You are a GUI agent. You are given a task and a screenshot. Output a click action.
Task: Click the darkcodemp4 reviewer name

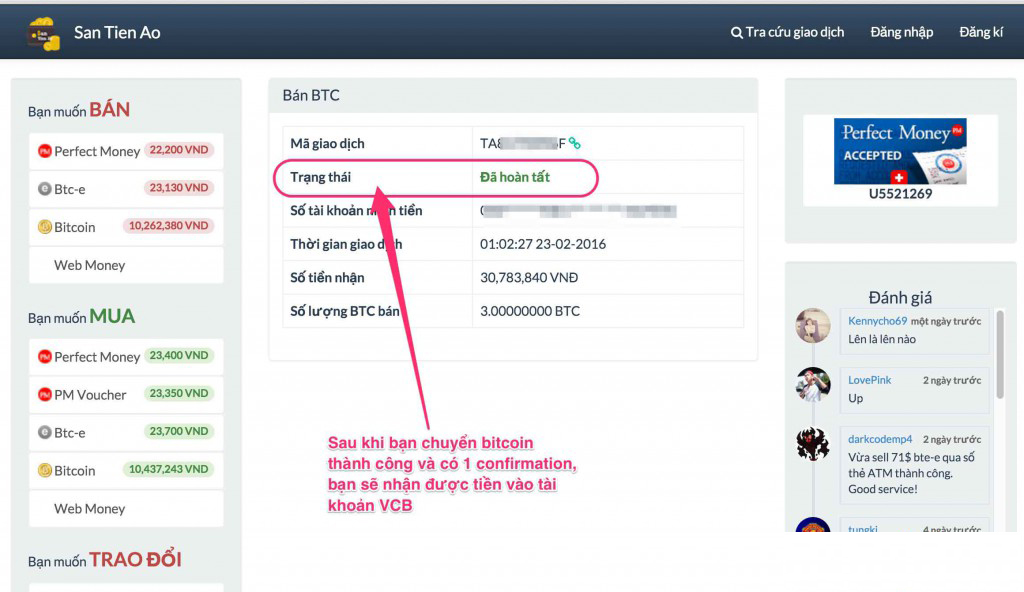pos(881,439)
